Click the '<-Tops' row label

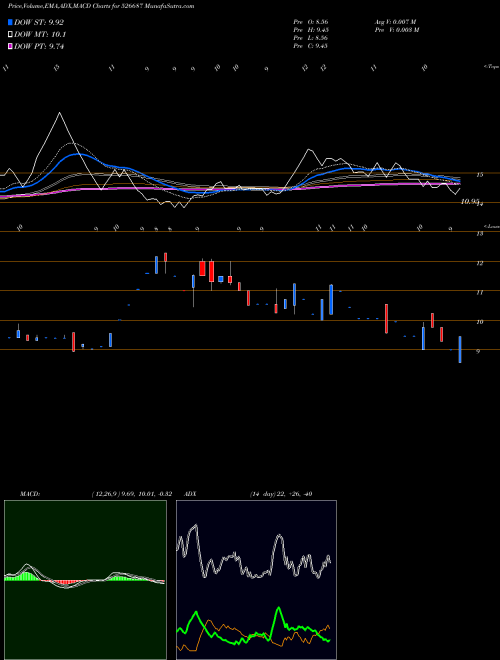coord(491,67)
